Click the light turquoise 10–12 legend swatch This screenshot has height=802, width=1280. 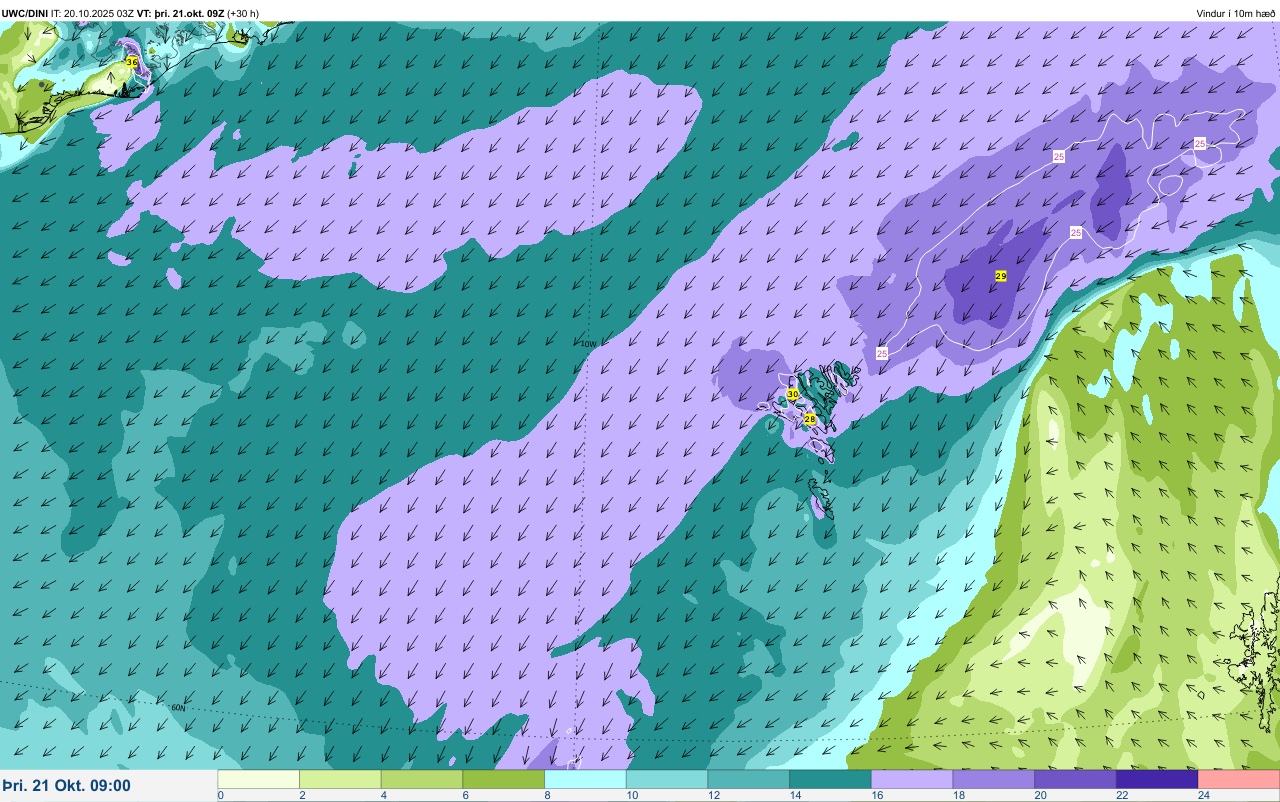667,779
